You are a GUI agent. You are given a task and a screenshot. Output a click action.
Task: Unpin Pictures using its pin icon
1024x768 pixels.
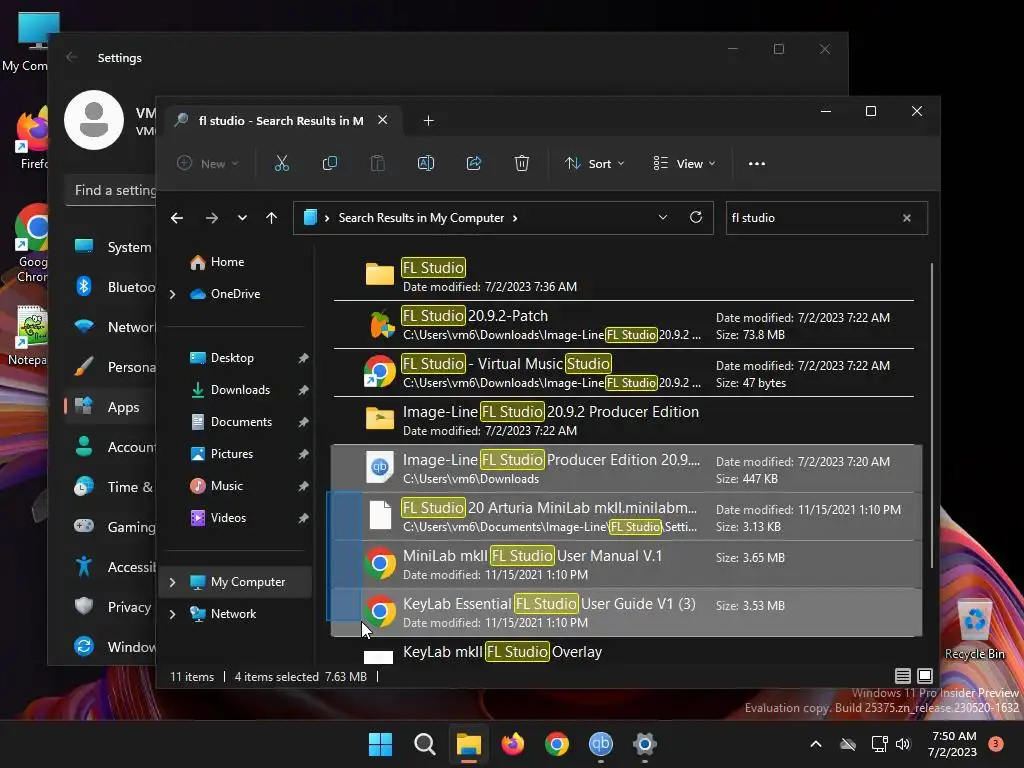303,454
